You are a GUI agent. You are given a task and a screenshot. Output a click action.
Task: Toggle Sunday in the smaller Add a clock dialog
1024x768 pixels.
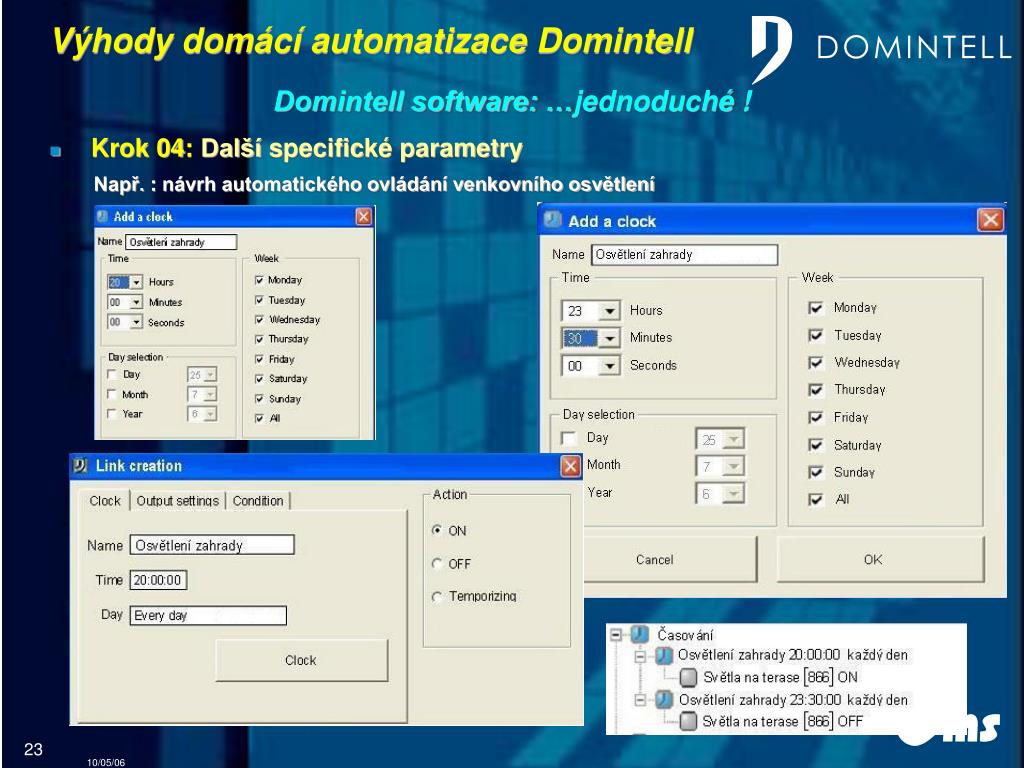(259, 399)
